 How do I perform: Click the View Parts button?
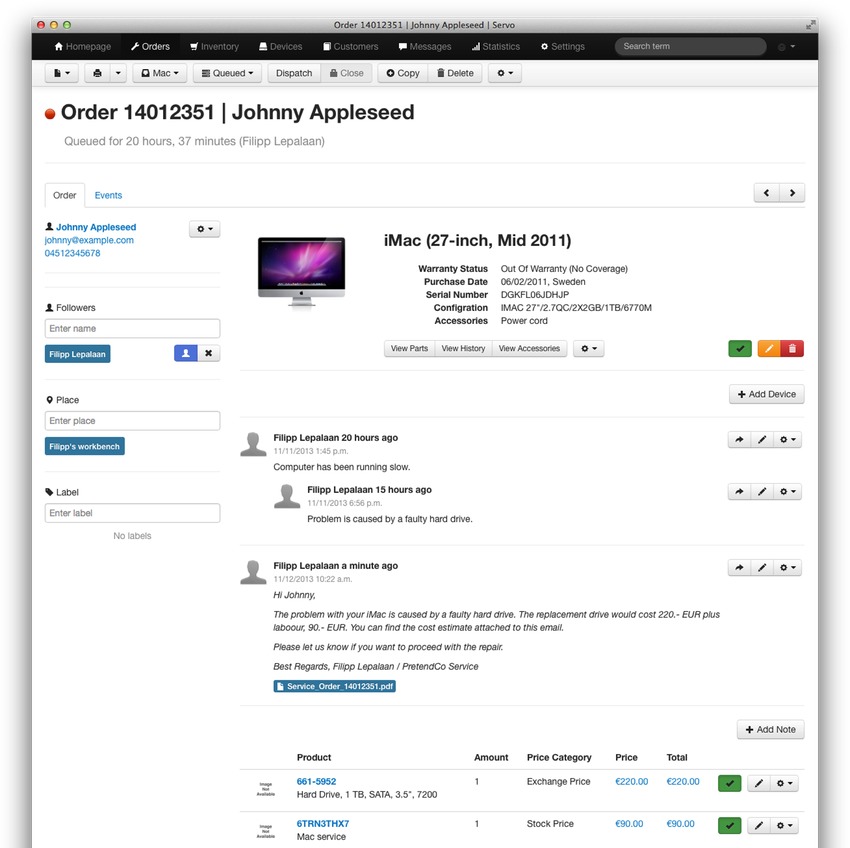click(409, 348)
